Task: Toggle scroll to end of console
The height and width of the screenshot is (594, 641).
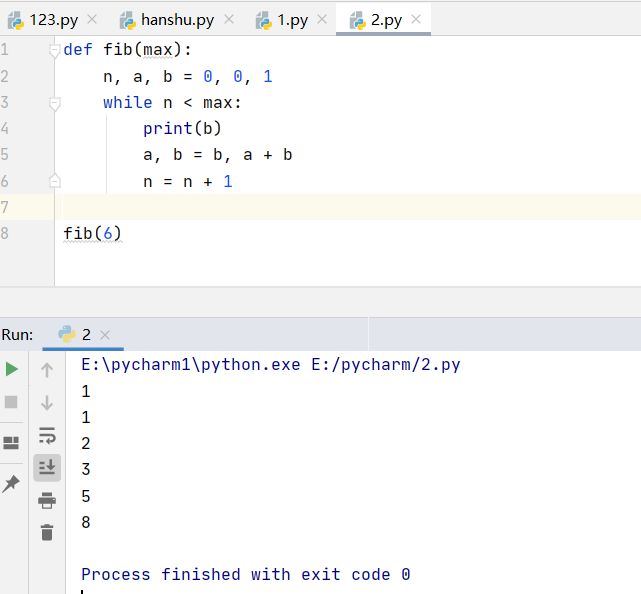Action: click(47, 467)
